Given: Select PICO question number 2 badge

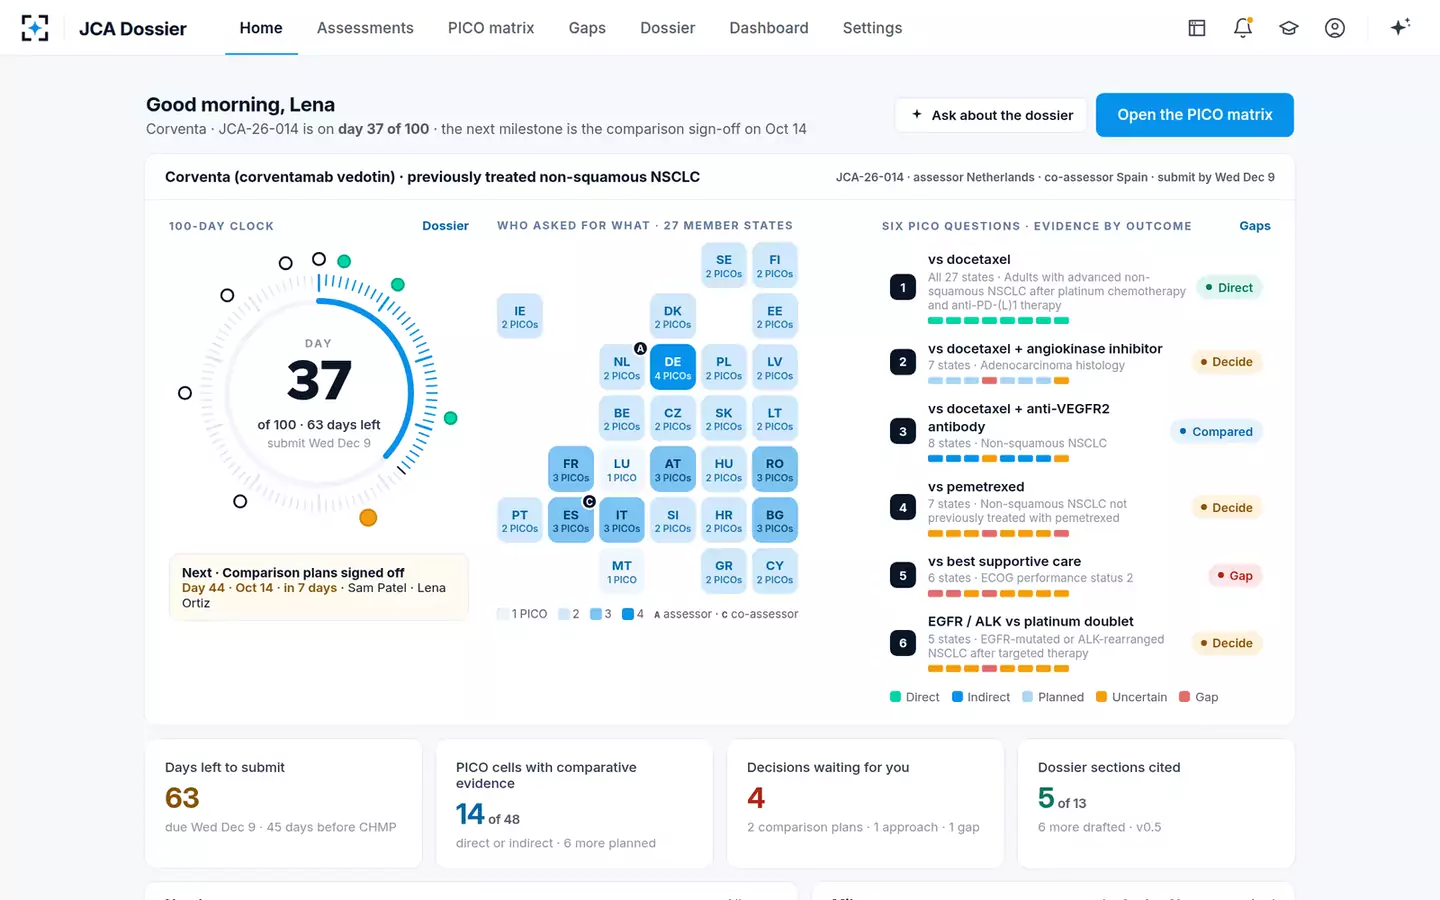Looking at the screenshot, I should [x=903, y=362].
